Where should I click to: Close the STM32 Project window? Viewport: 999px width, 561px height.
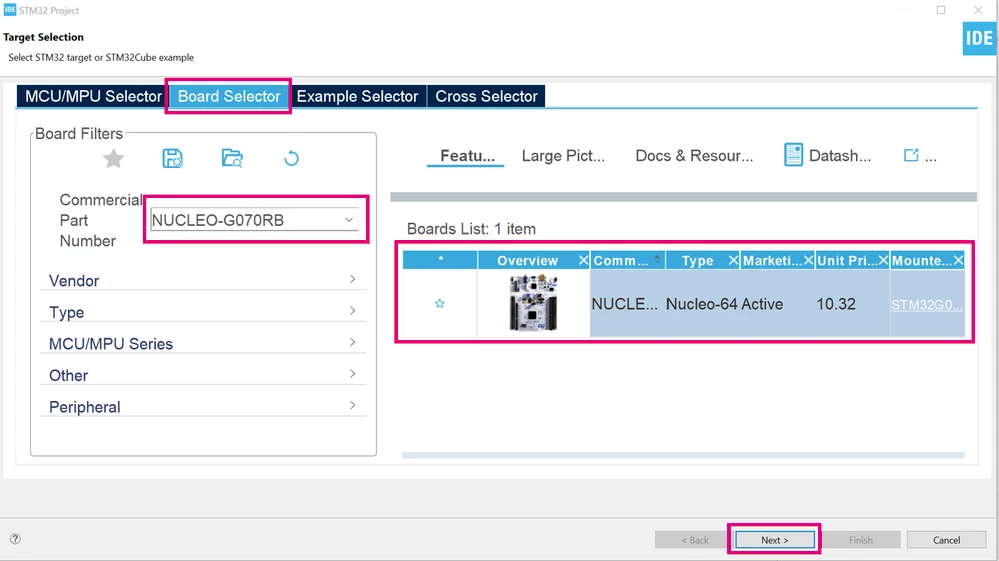[978, 10]
